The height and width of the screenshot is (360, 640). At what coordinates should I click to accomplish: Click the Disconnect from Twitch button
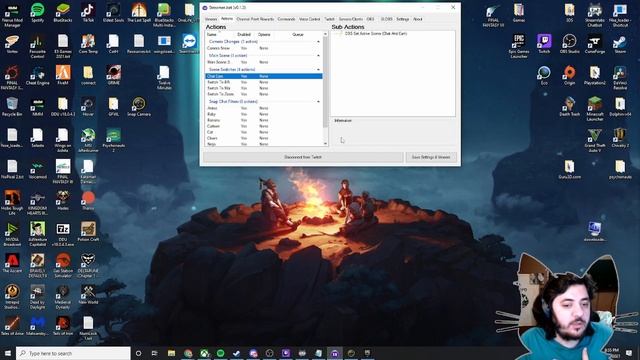(x=303, y=157)
